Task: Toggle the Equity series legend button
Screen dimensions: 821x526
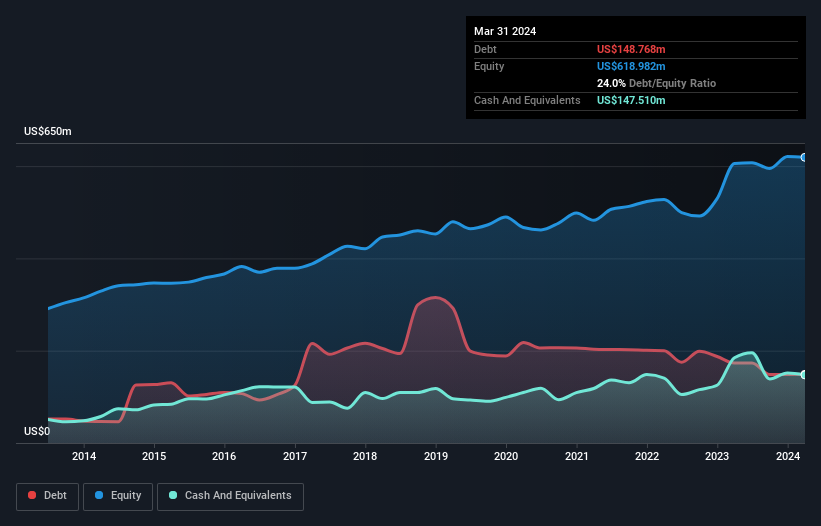Action: (x=118, y=496)
